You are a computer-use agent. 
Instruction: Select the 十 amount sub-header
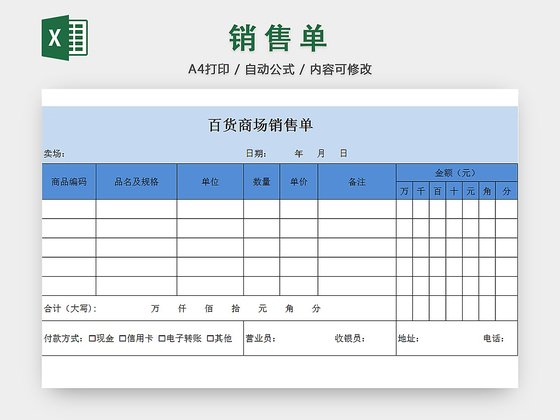click(x=454, y=191)
